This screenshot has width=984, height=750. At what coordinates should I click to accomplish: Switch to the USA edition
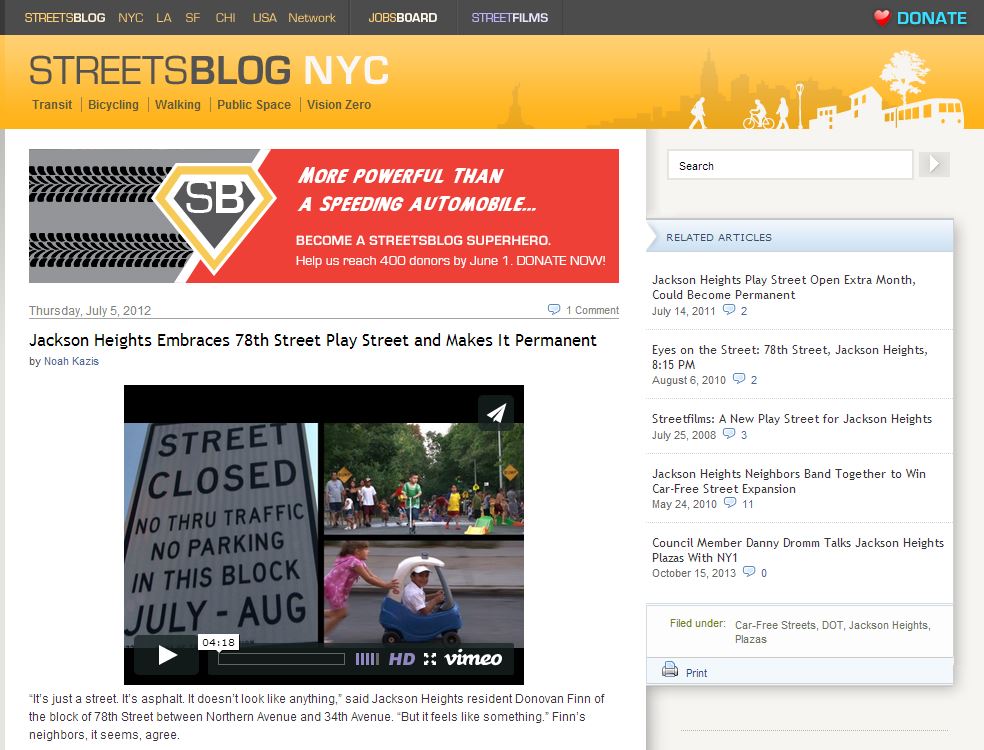(x=264, y=18)
